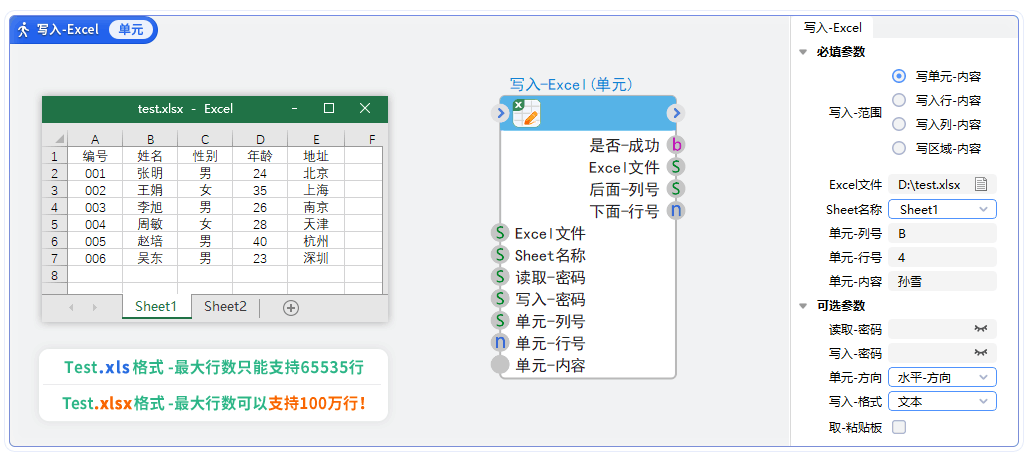The image size is (1034, 459).
Task: Click the node's left input flow arrow
Action: click(x=500, y=113)
